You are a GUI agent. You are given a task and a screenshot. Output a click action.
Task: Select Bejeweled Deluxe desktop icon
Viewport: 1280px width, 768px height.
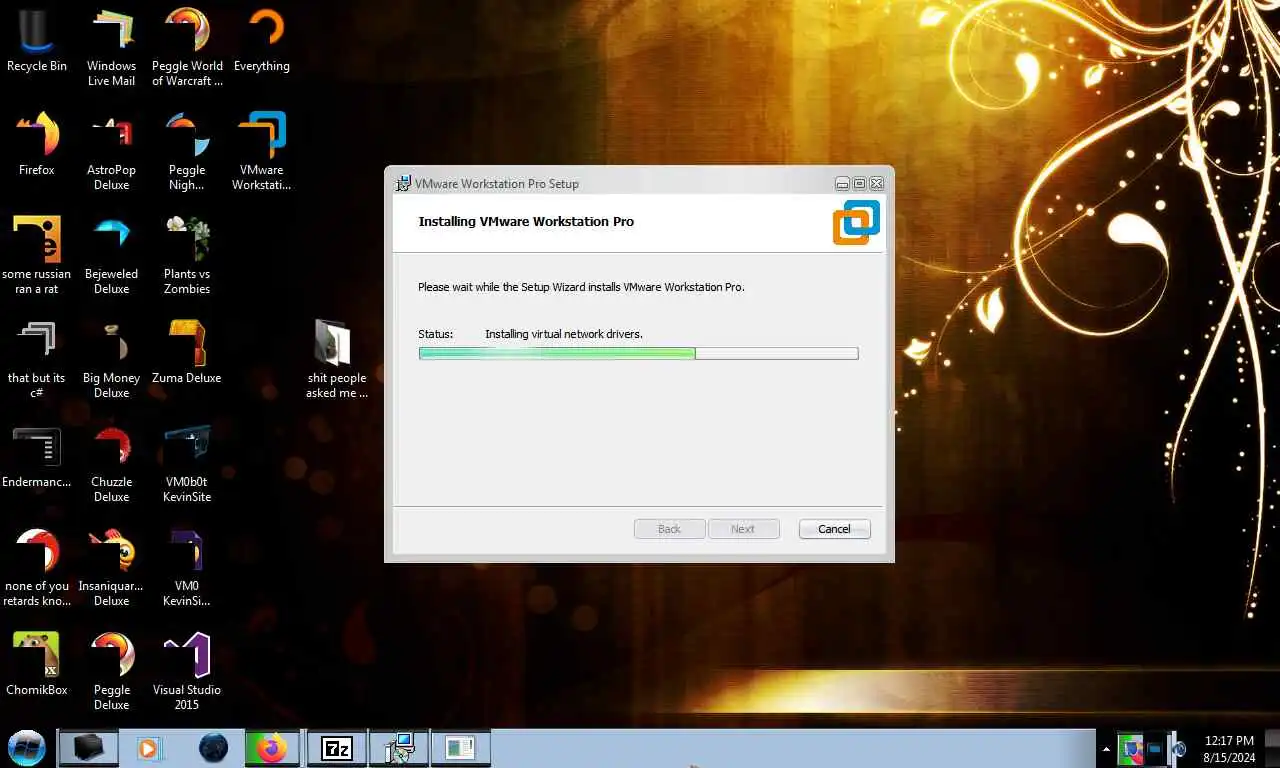coord(111,255)
